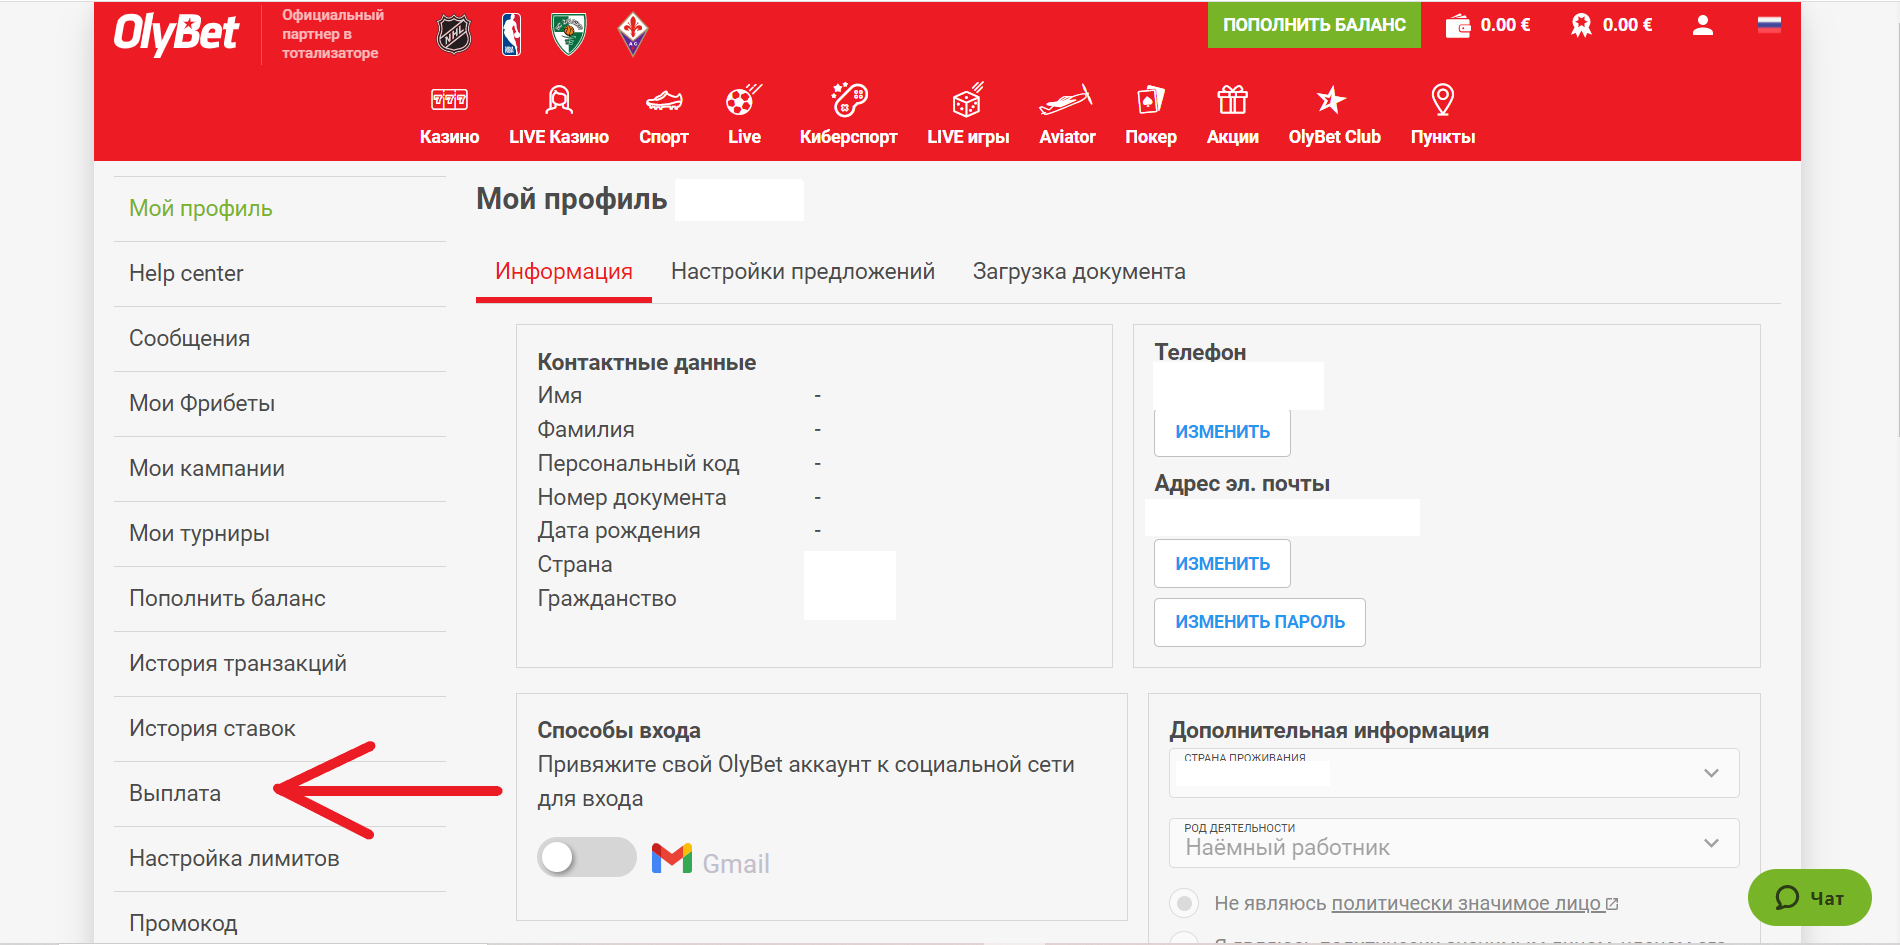Open the Live football icon
This screenshot has height=945, width=1900.
(744, 99)
